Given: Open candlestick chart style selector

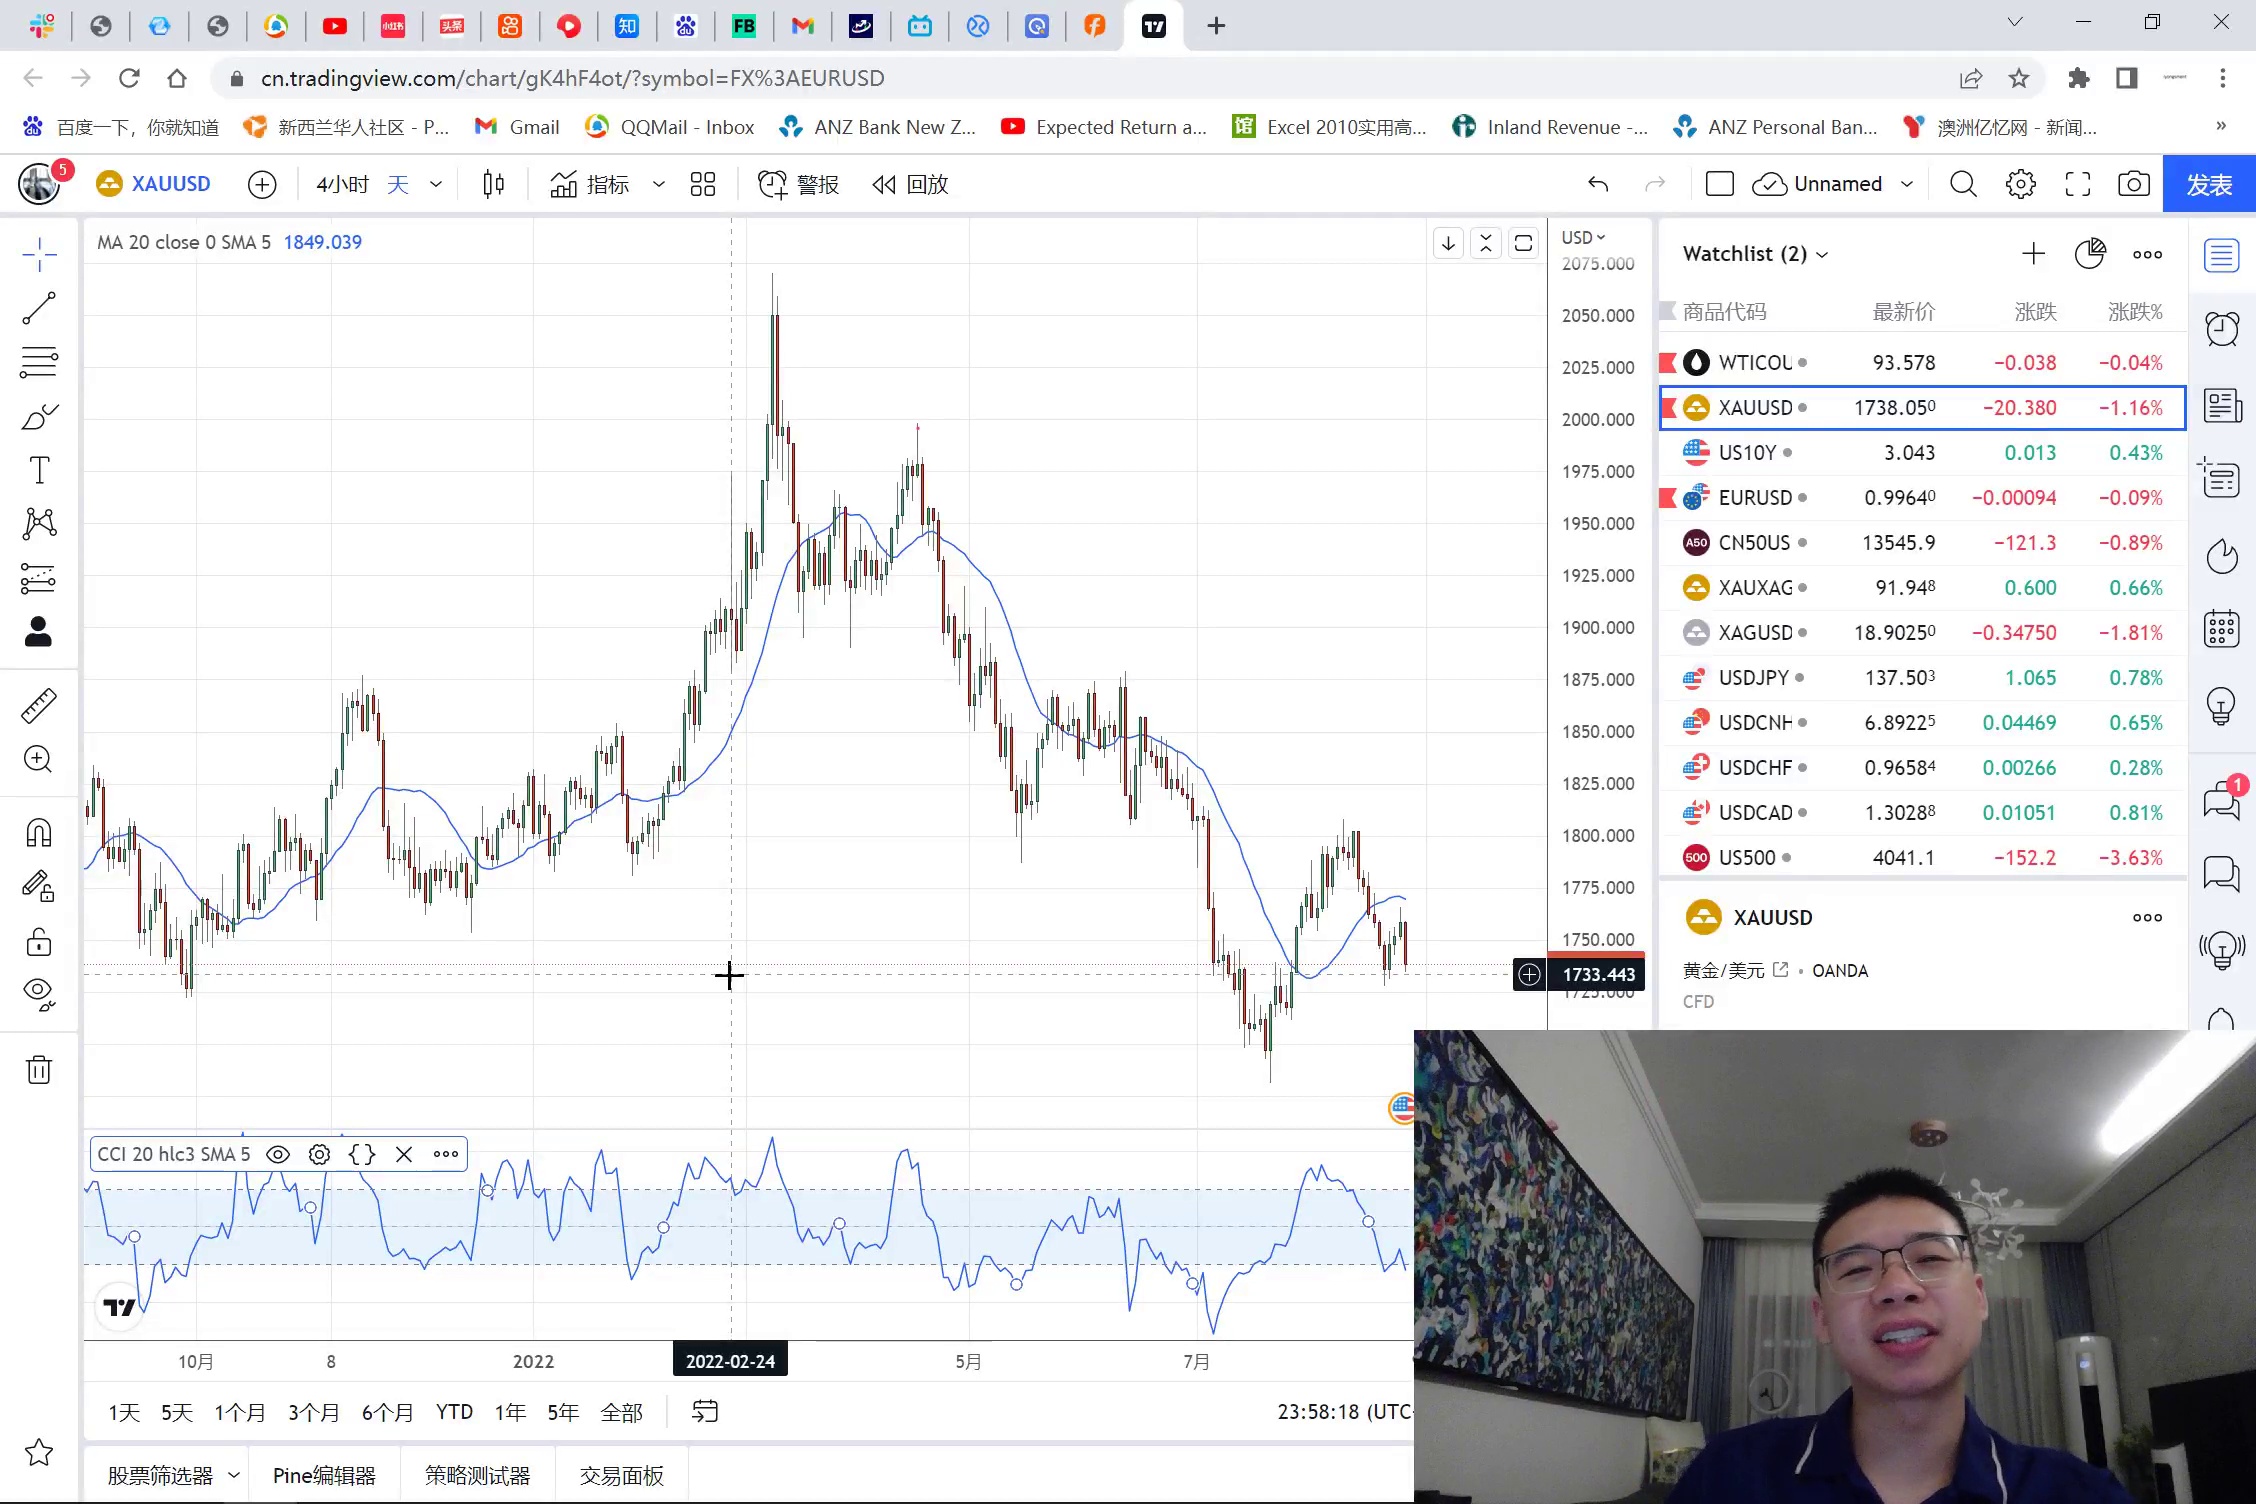Looking at the screenshot, I should point(493,184).
